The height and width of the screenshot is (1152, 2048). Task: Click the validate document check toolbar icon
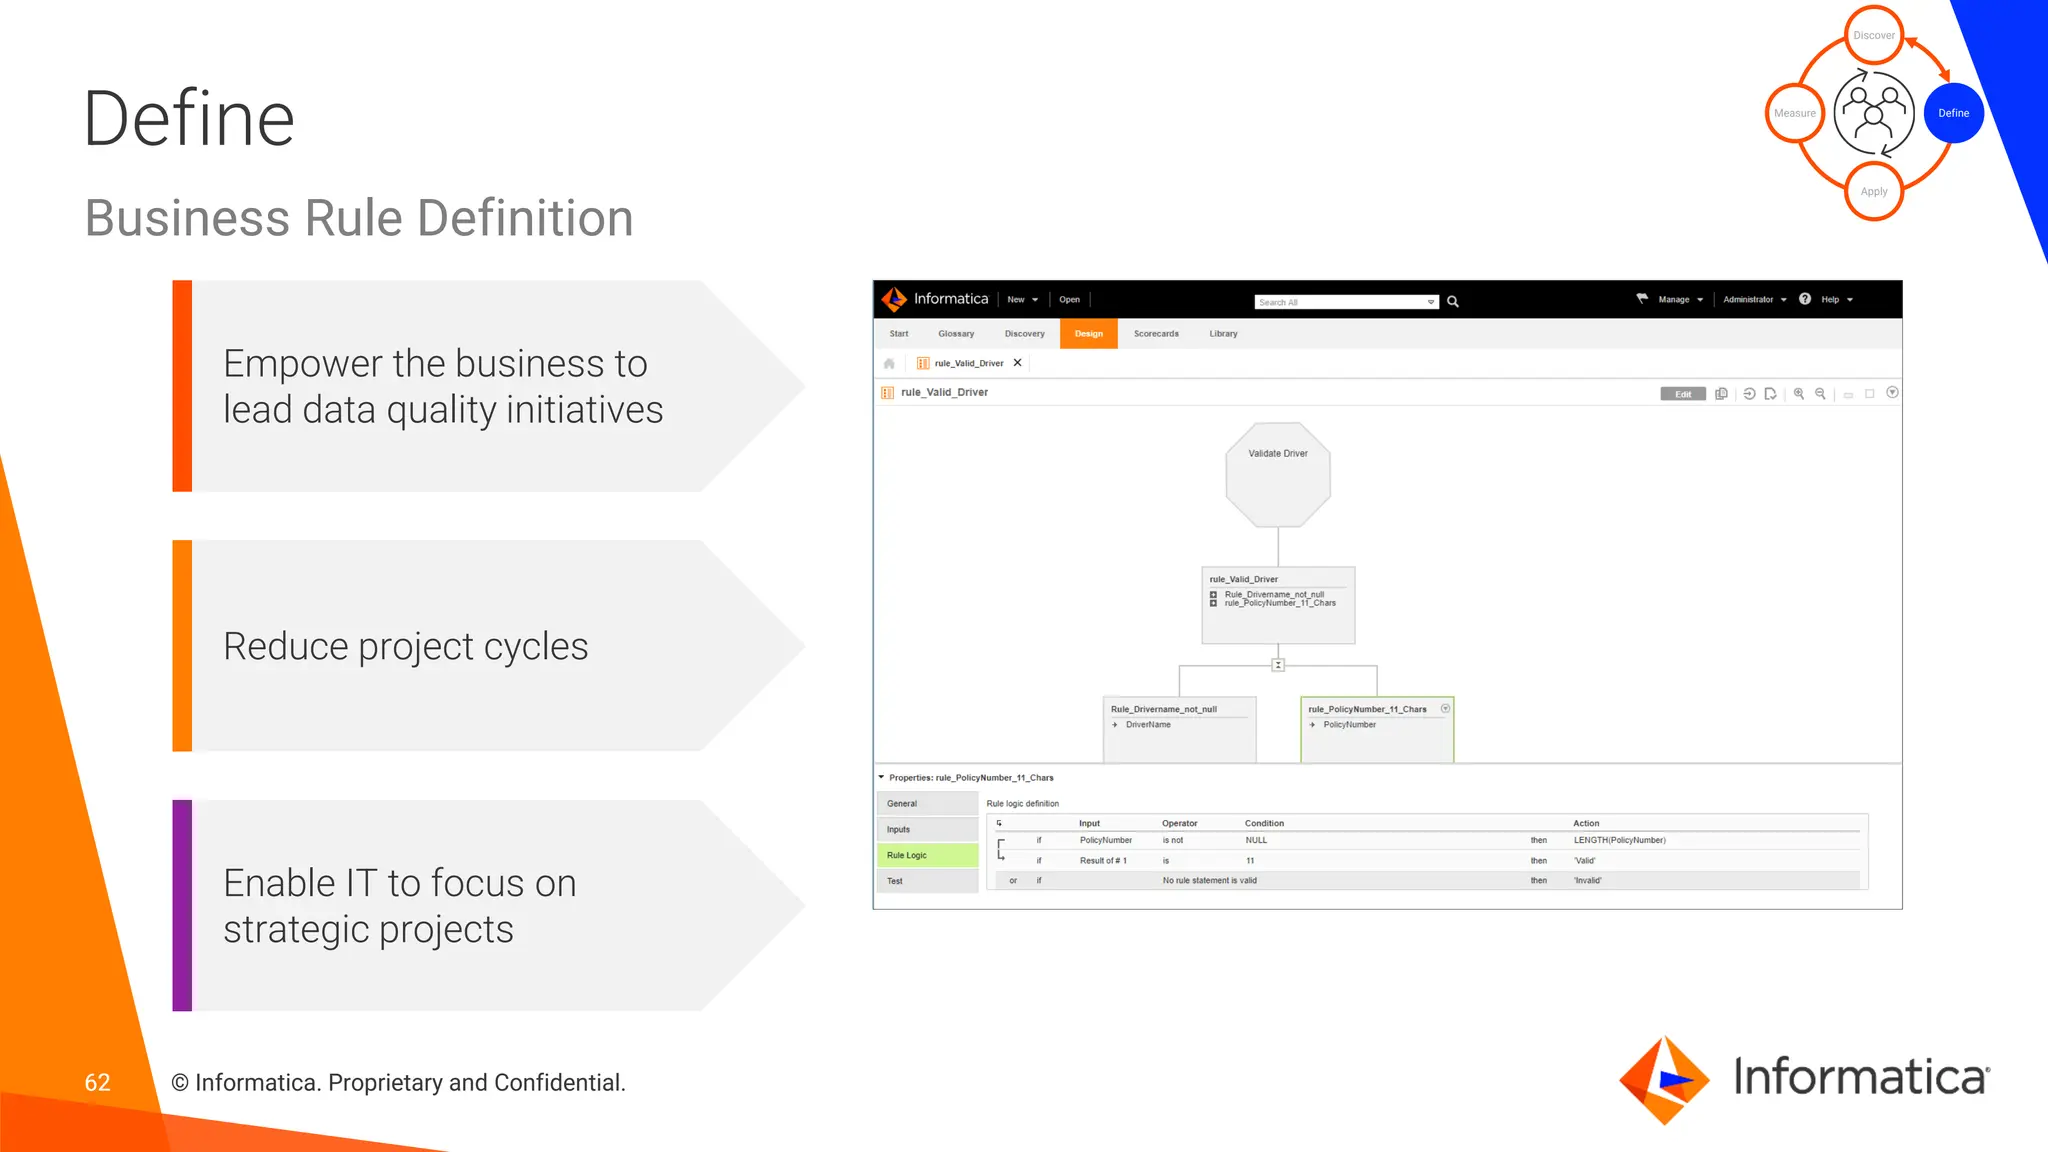1771,393
